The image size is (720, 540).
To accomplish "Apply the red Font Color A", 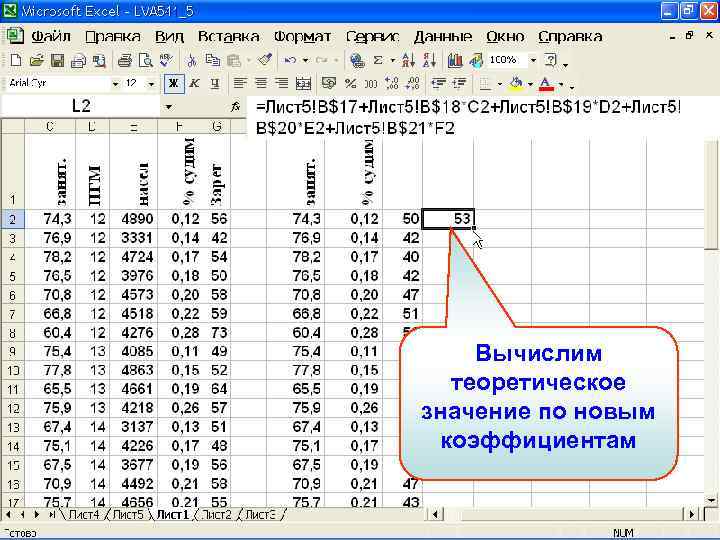I will (546, 84).
